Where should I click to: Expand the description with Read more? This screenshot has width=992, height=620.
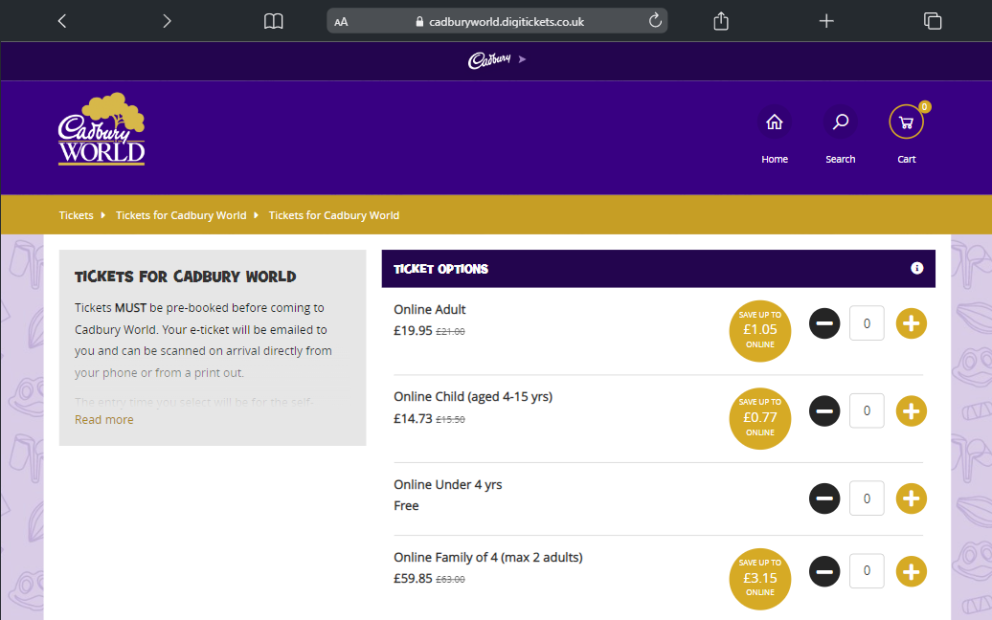point(103,419)
